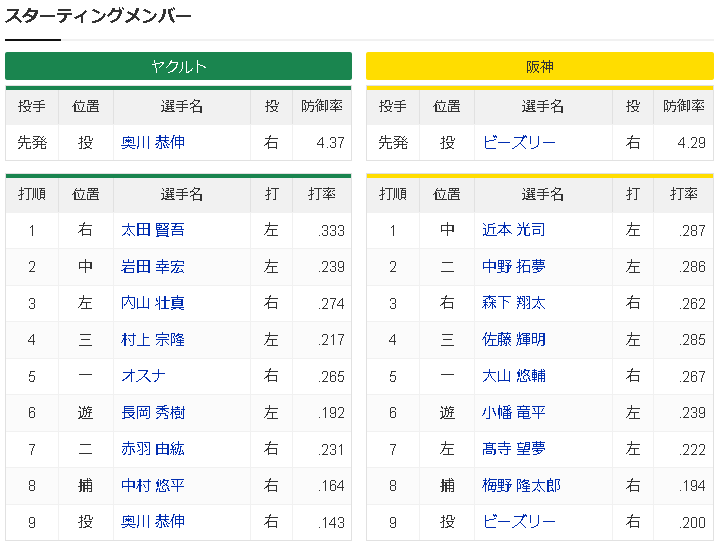Click 森下 翔太 player name
The height and width of the screenshot is (548, 719).
[514, 303]
